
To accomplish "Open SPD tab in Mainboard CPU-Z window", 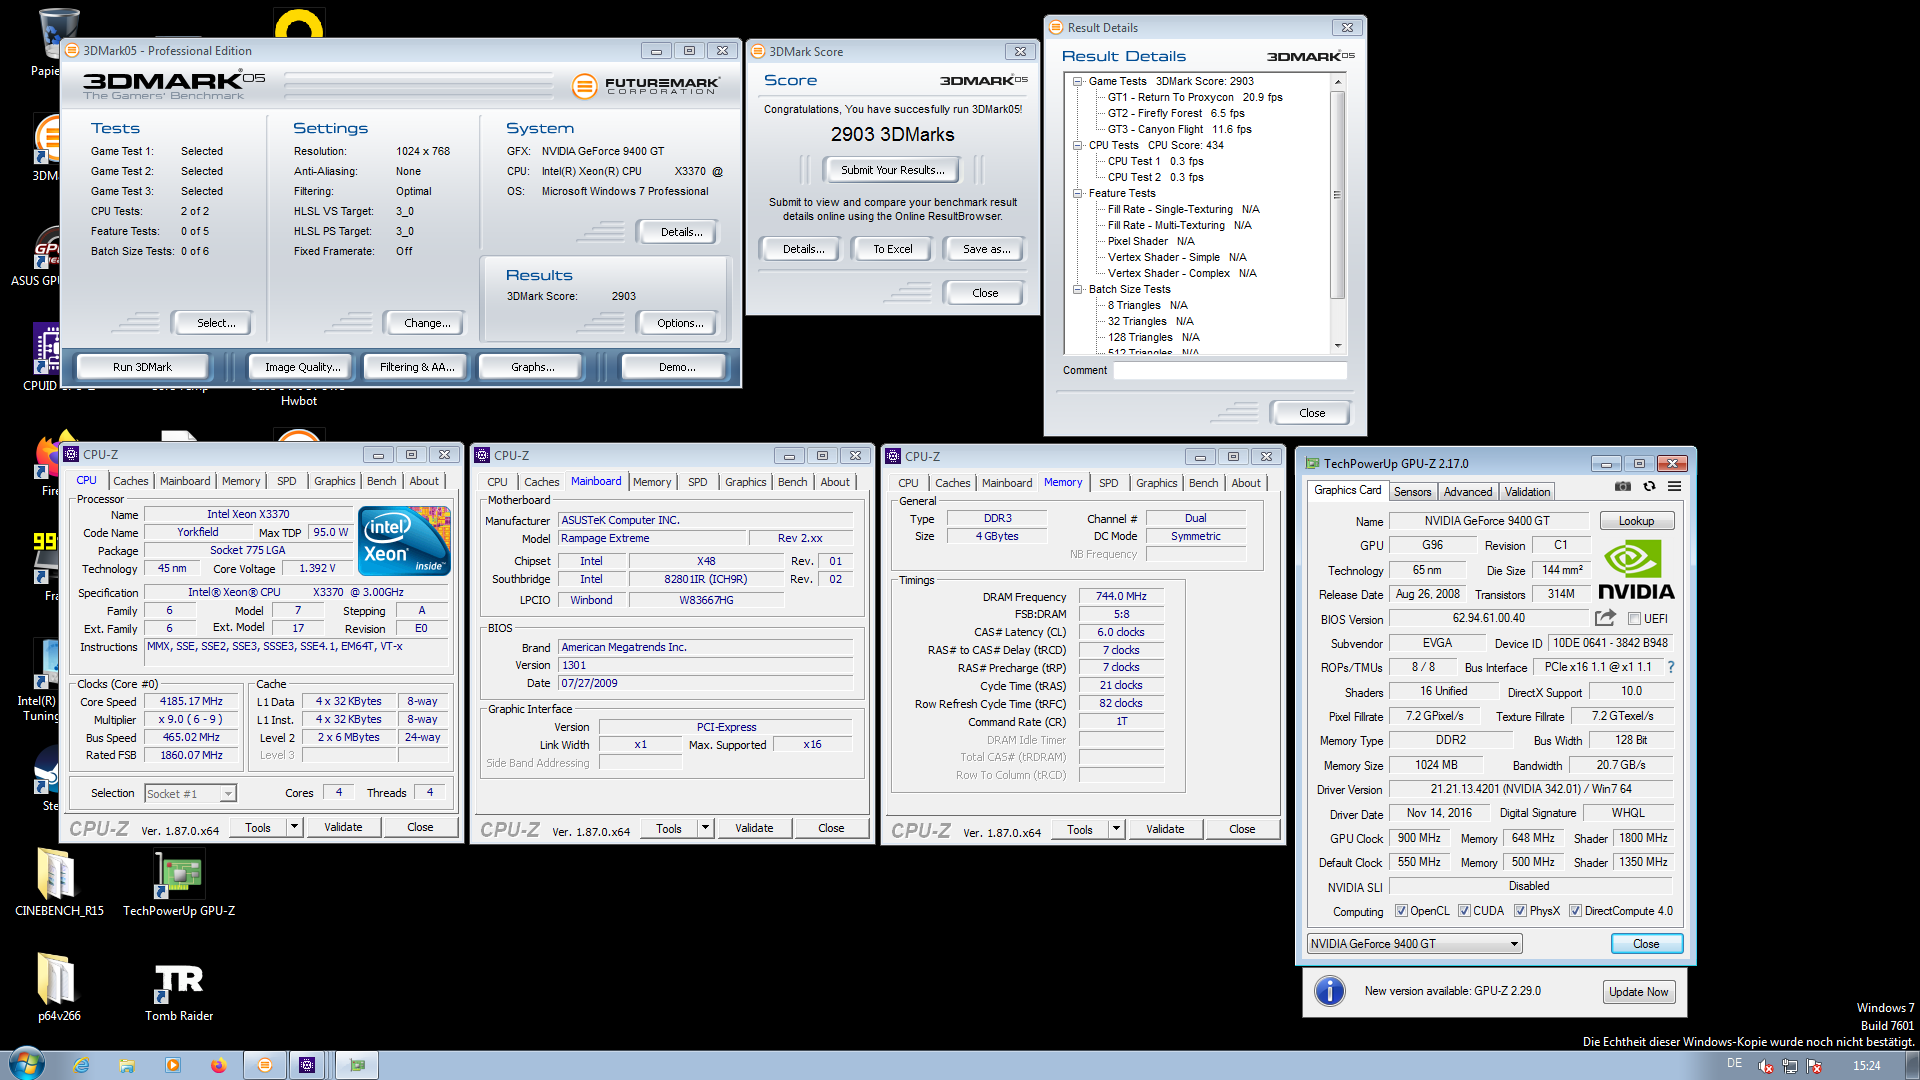I will 697,482.
